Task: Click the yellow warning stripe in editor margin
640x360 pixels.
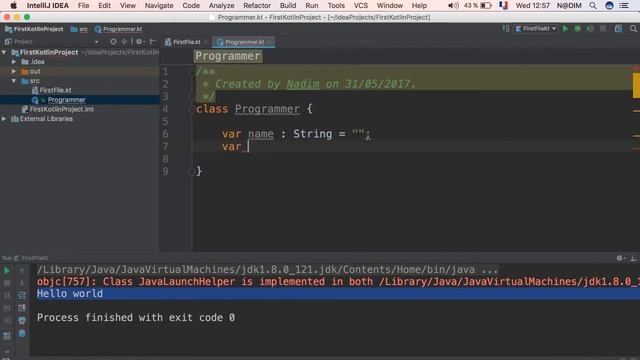Action: click(636, 86)
